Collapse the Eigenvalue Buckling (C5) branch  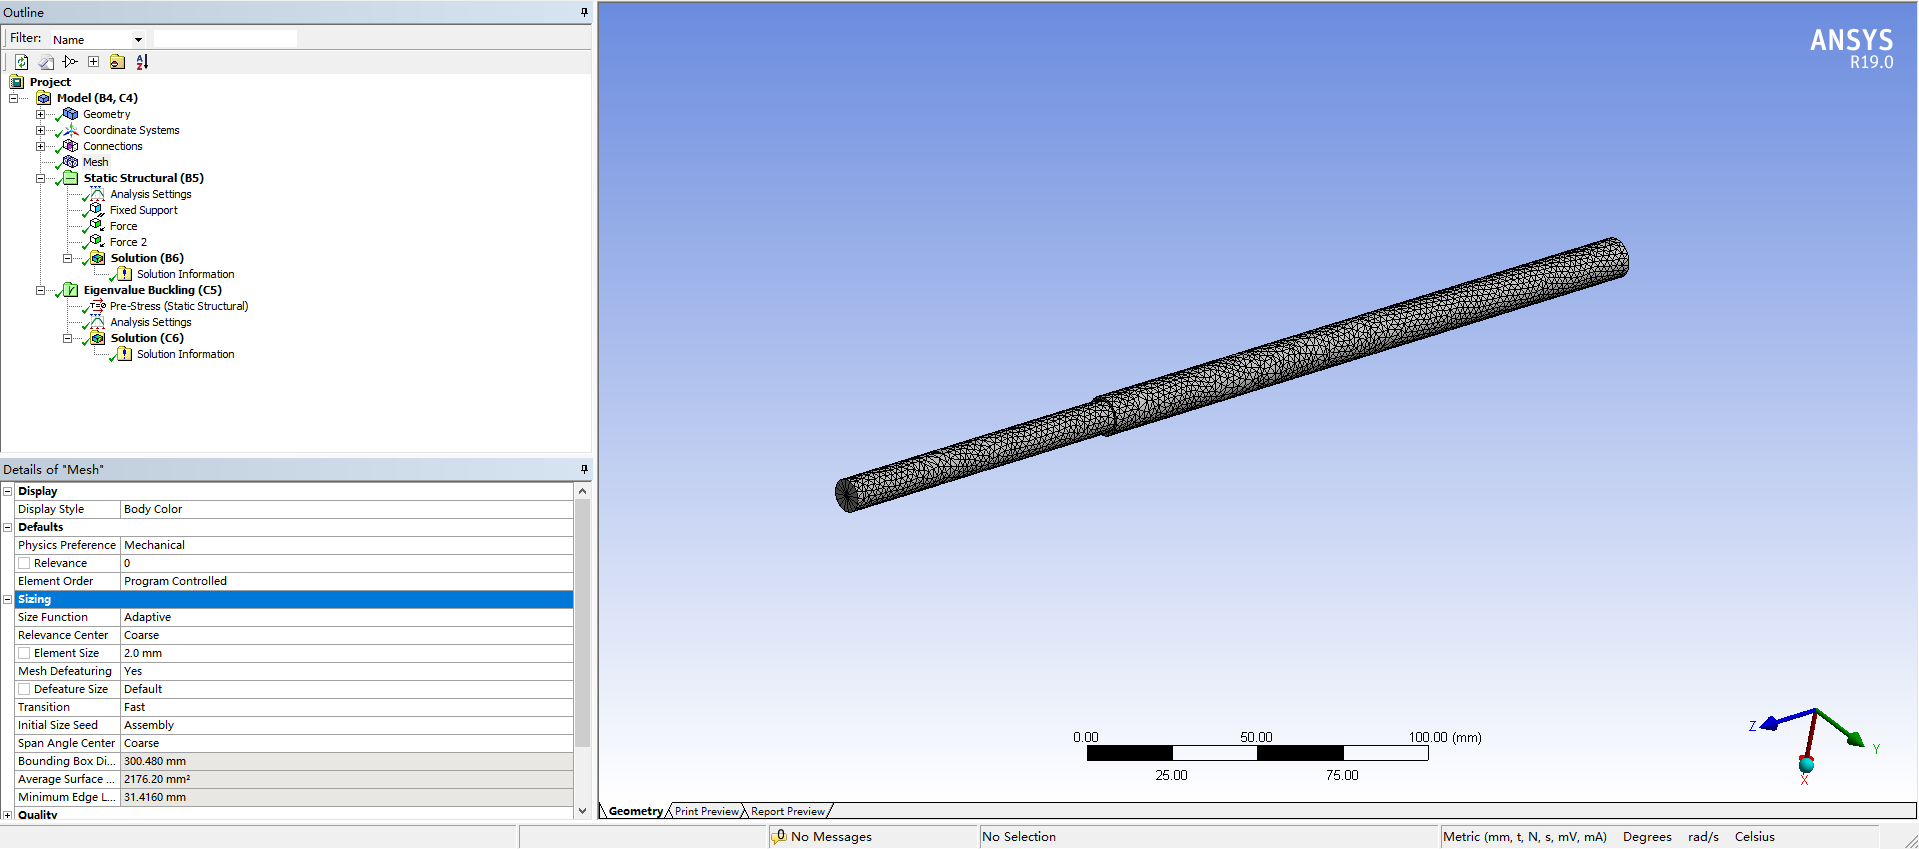point(41,290)
